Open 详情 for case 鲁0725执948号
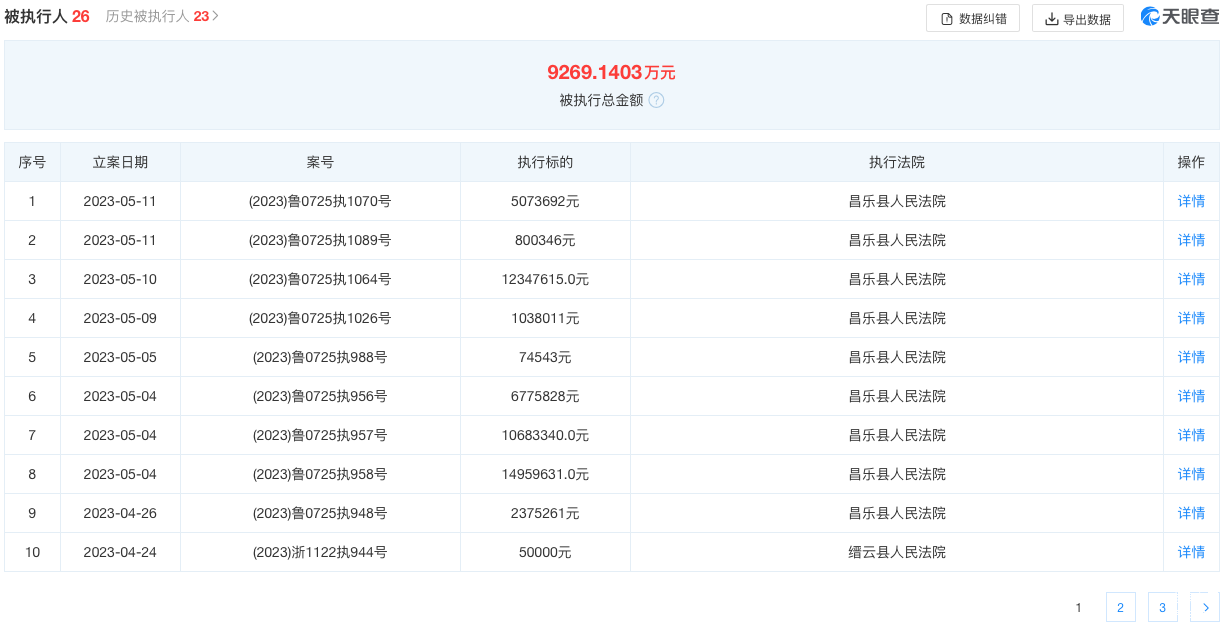 point(1191,513)
